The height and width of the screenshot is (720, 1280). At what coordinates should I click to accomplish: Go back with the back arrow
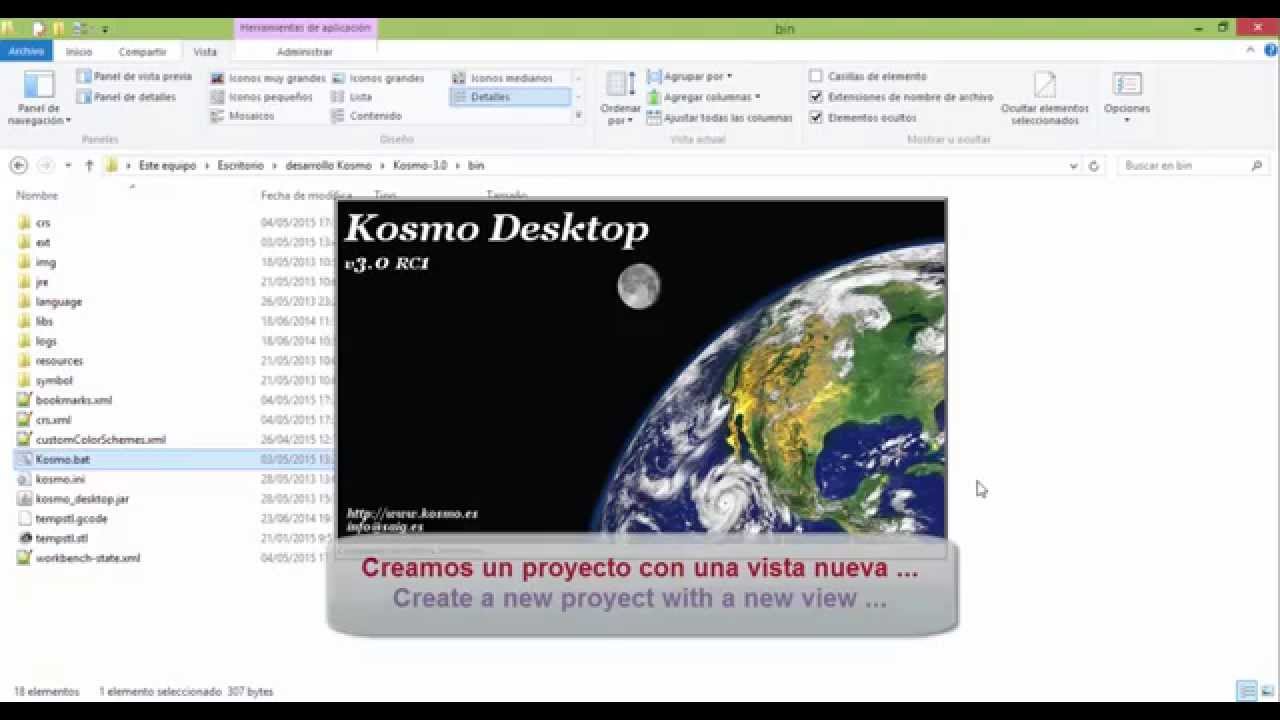click(x=18, y=165)
